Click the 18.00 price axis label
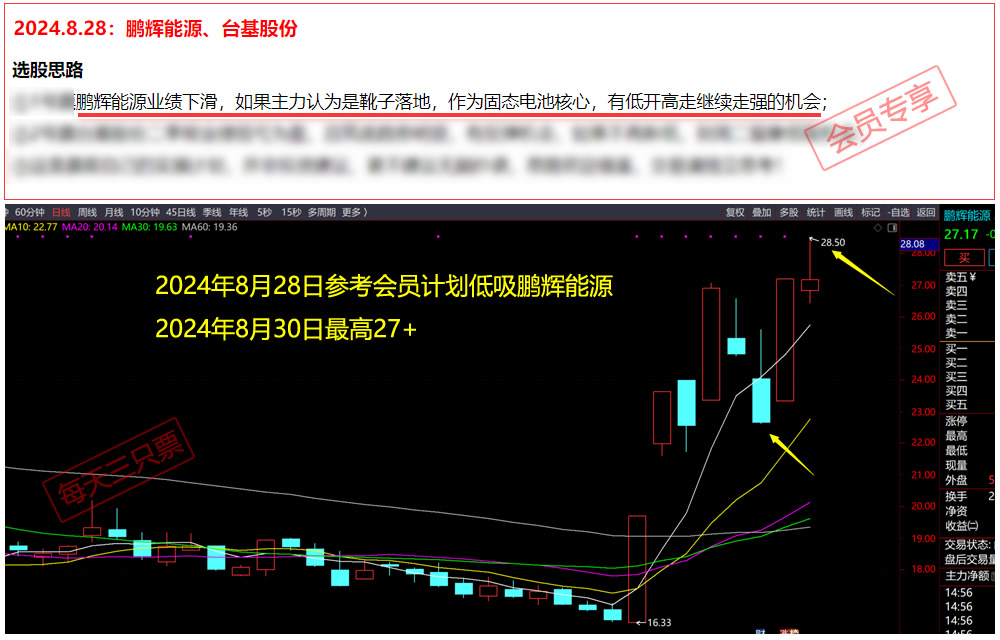This screenshot has width=1000, height=640. click(923, 569)
